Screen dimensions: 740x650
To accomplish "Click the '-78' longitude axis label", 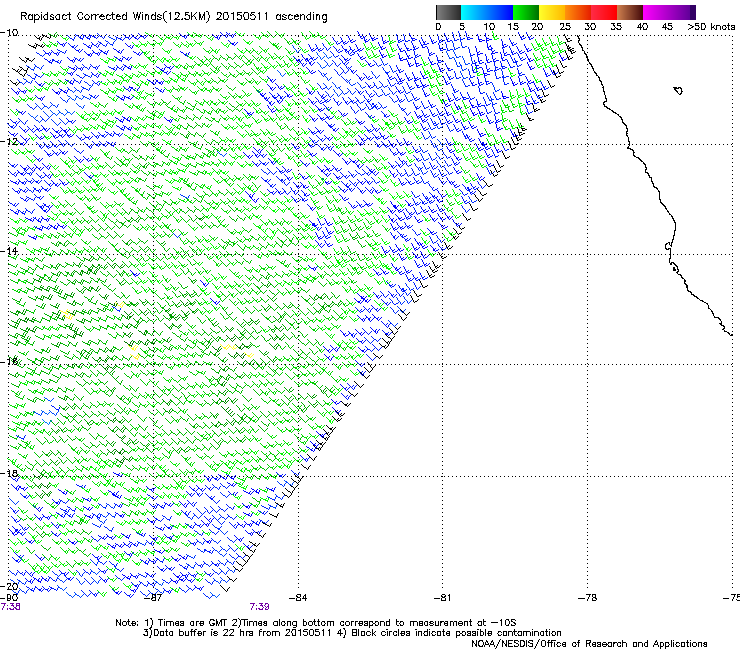I will (x=588, y=598).
